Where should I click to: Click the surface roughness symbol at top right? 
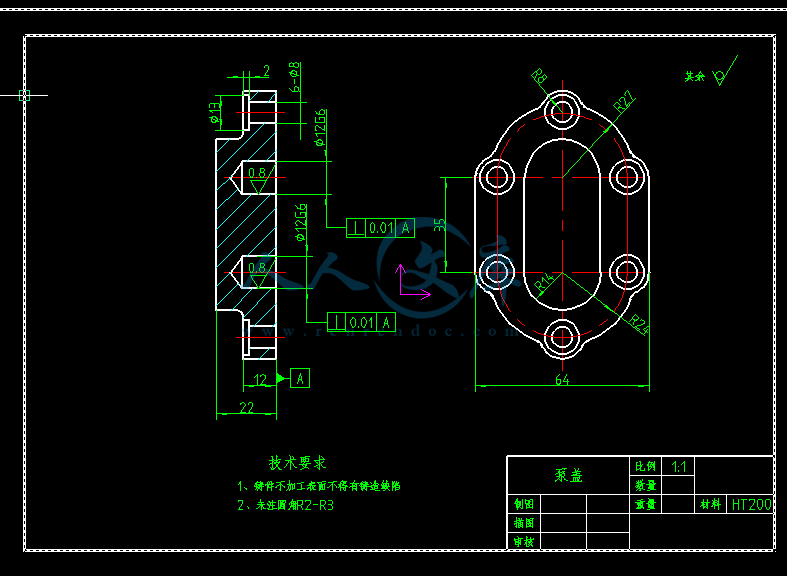[x=724, y=72]
